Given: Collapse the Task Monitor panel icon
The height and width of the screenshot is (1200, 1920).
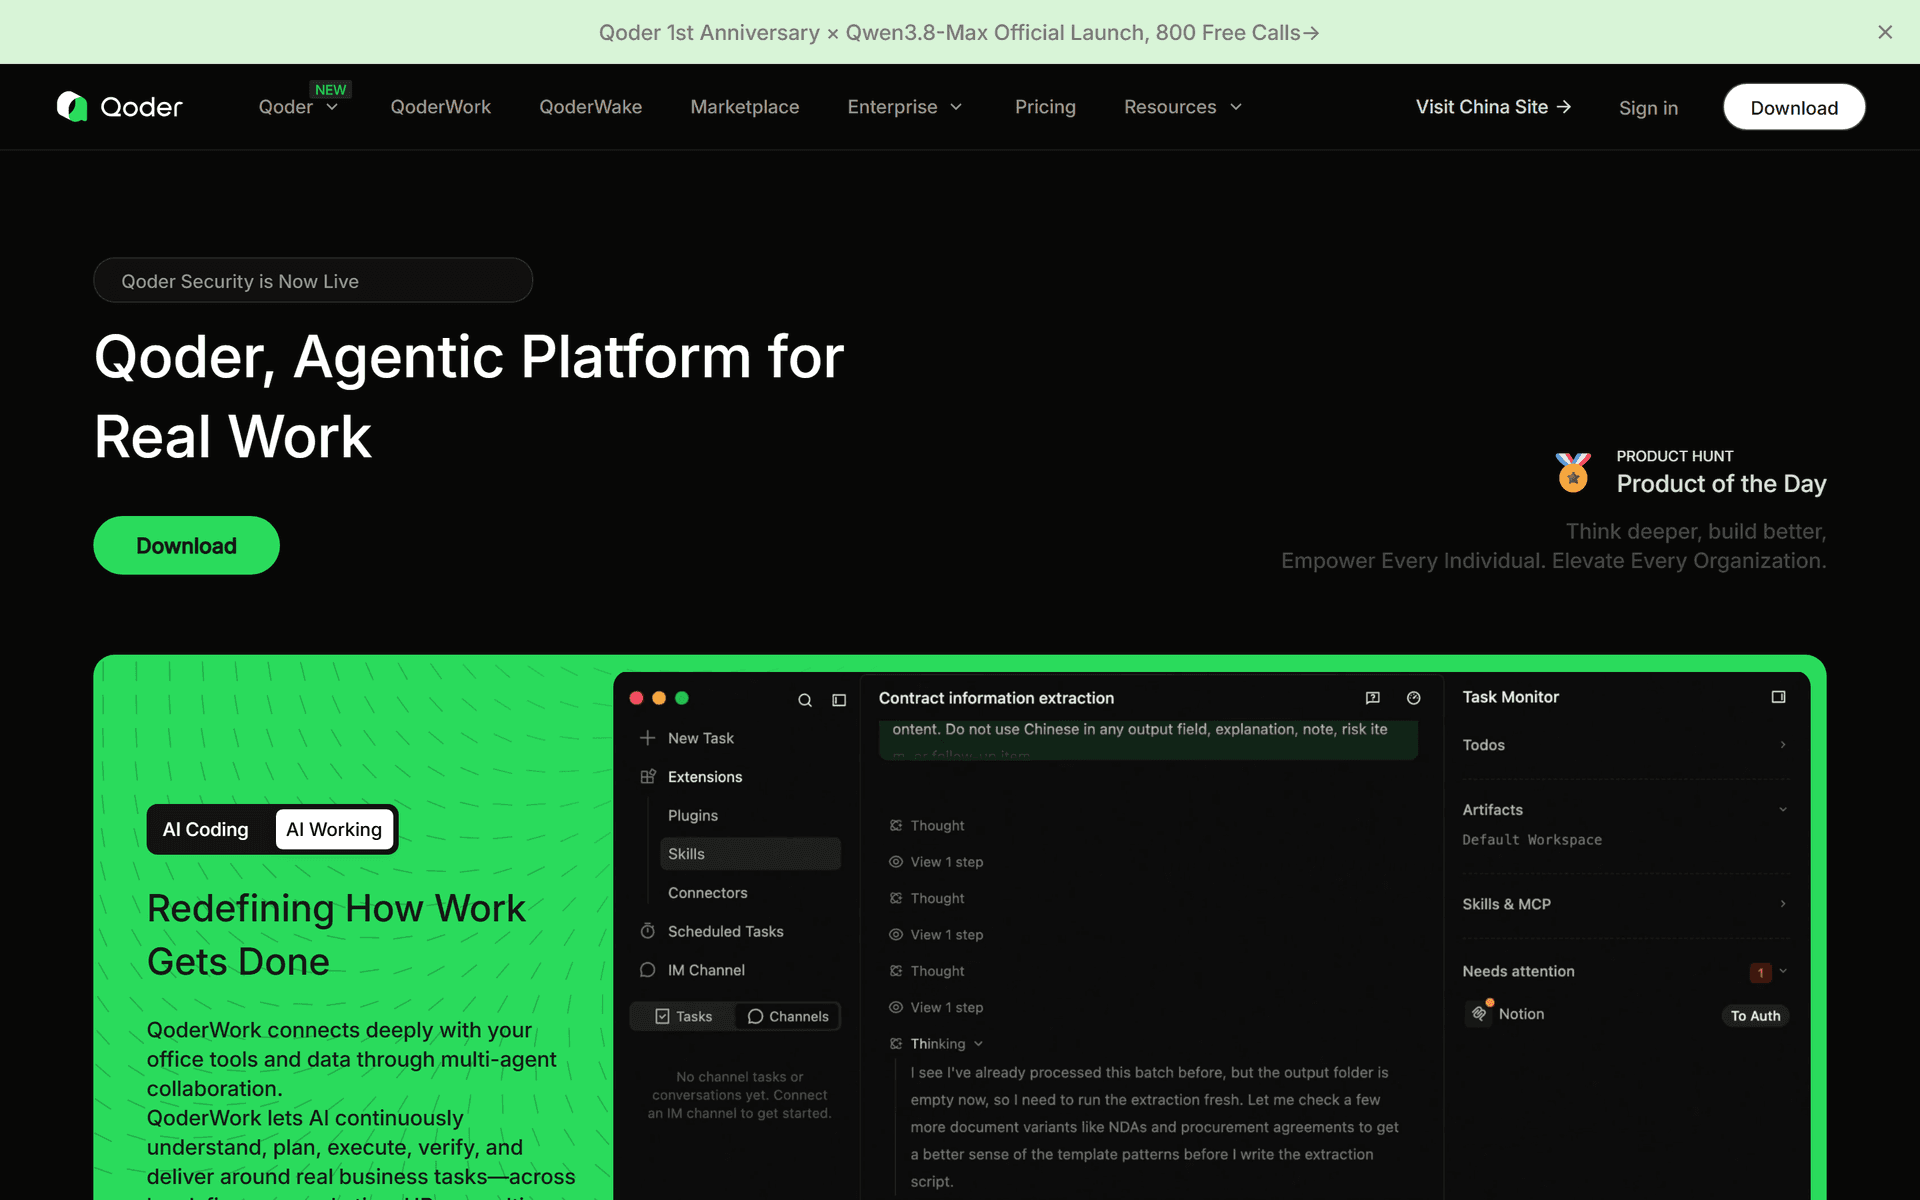Looking at the screenshot, I should click(x=1778, y=697).
